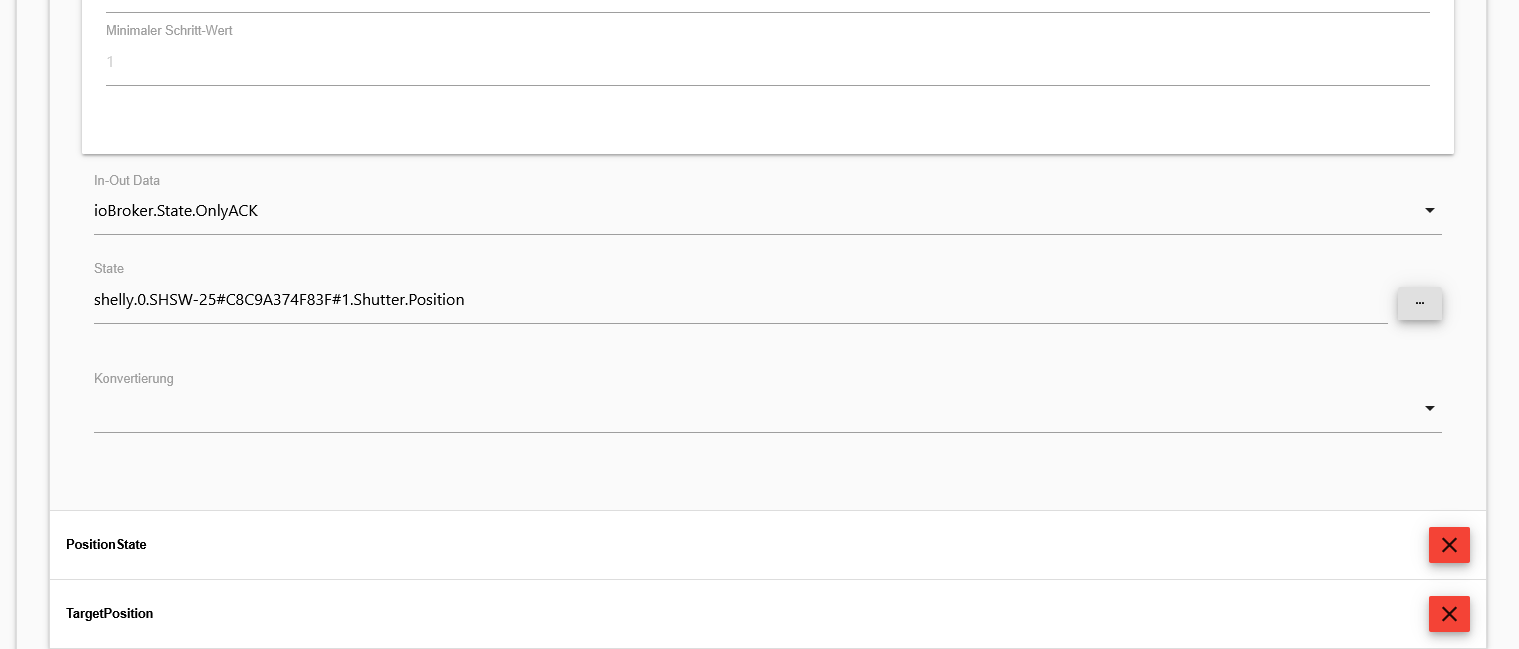The image size is (1519, 649).
Task: Click the "PositionState" title text
Action: point(106,545)
